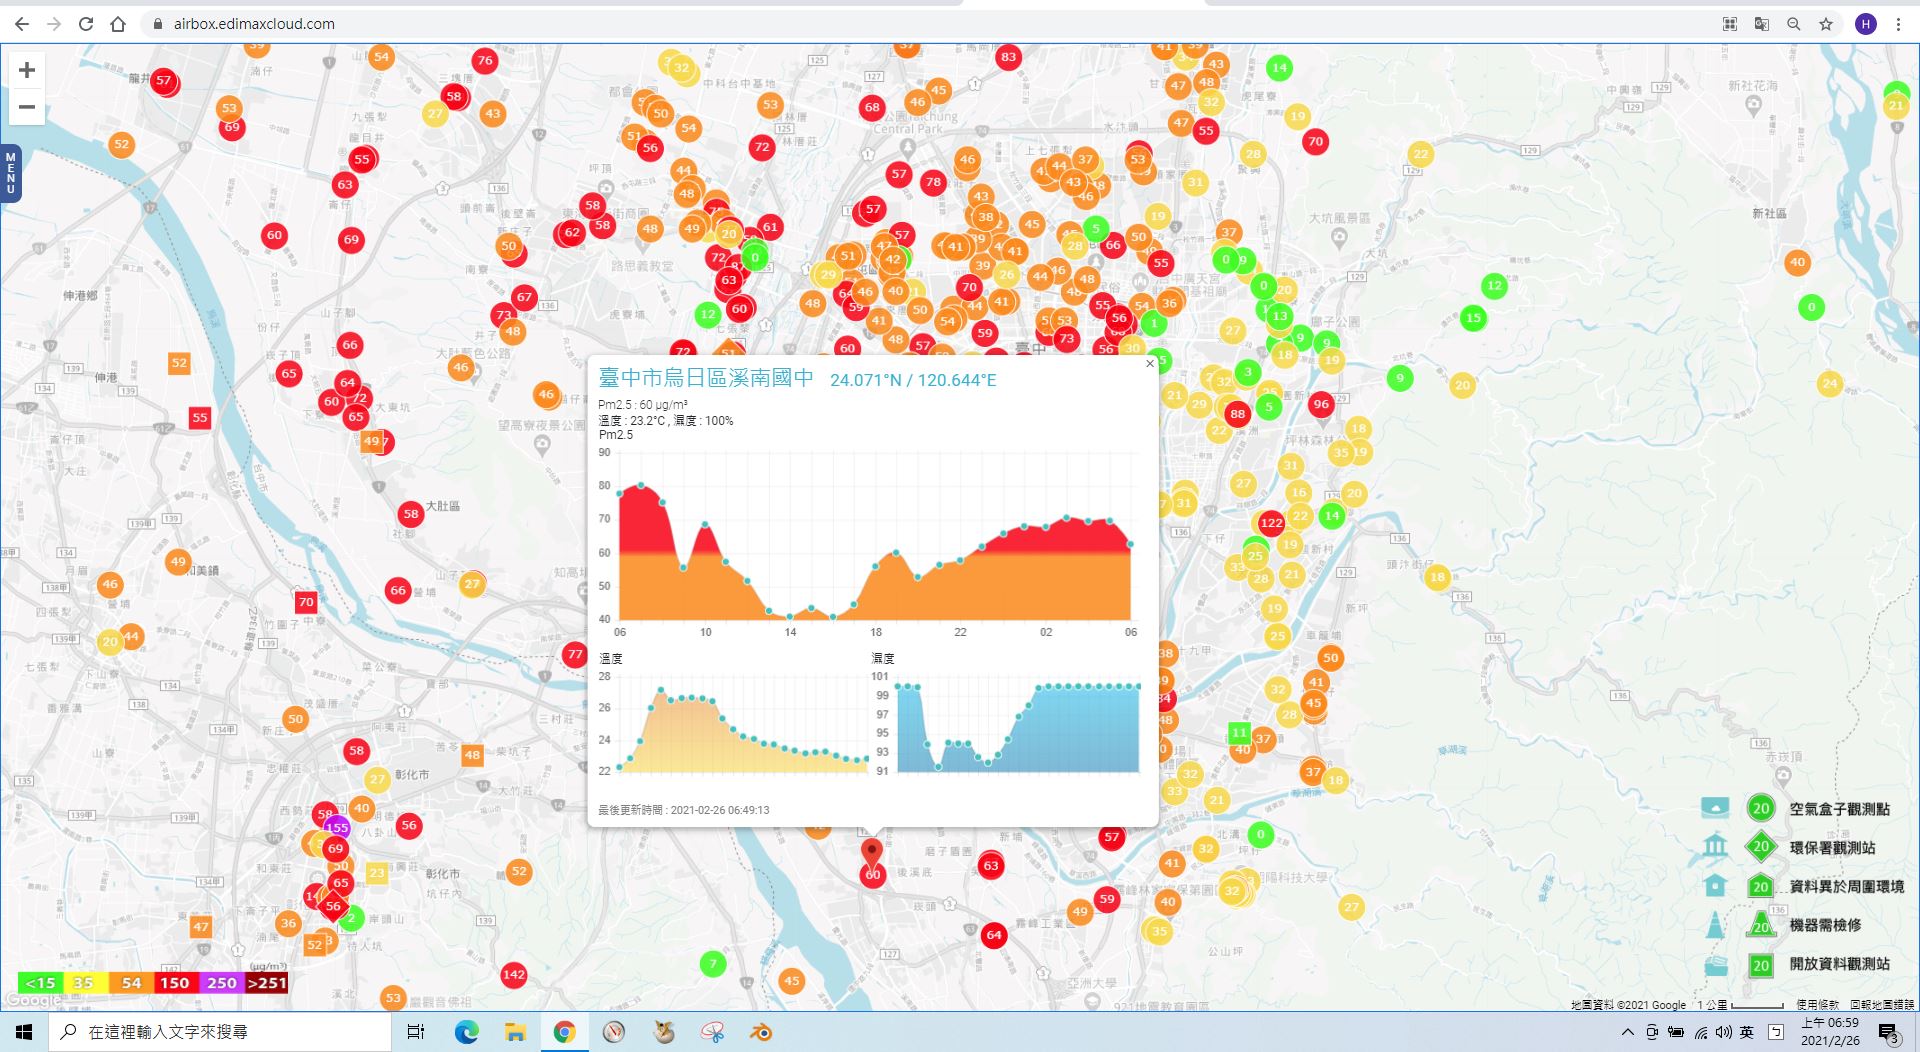Open the translate page icon
Viewport: 1920px width, 1052px height.
[1762, 24]
